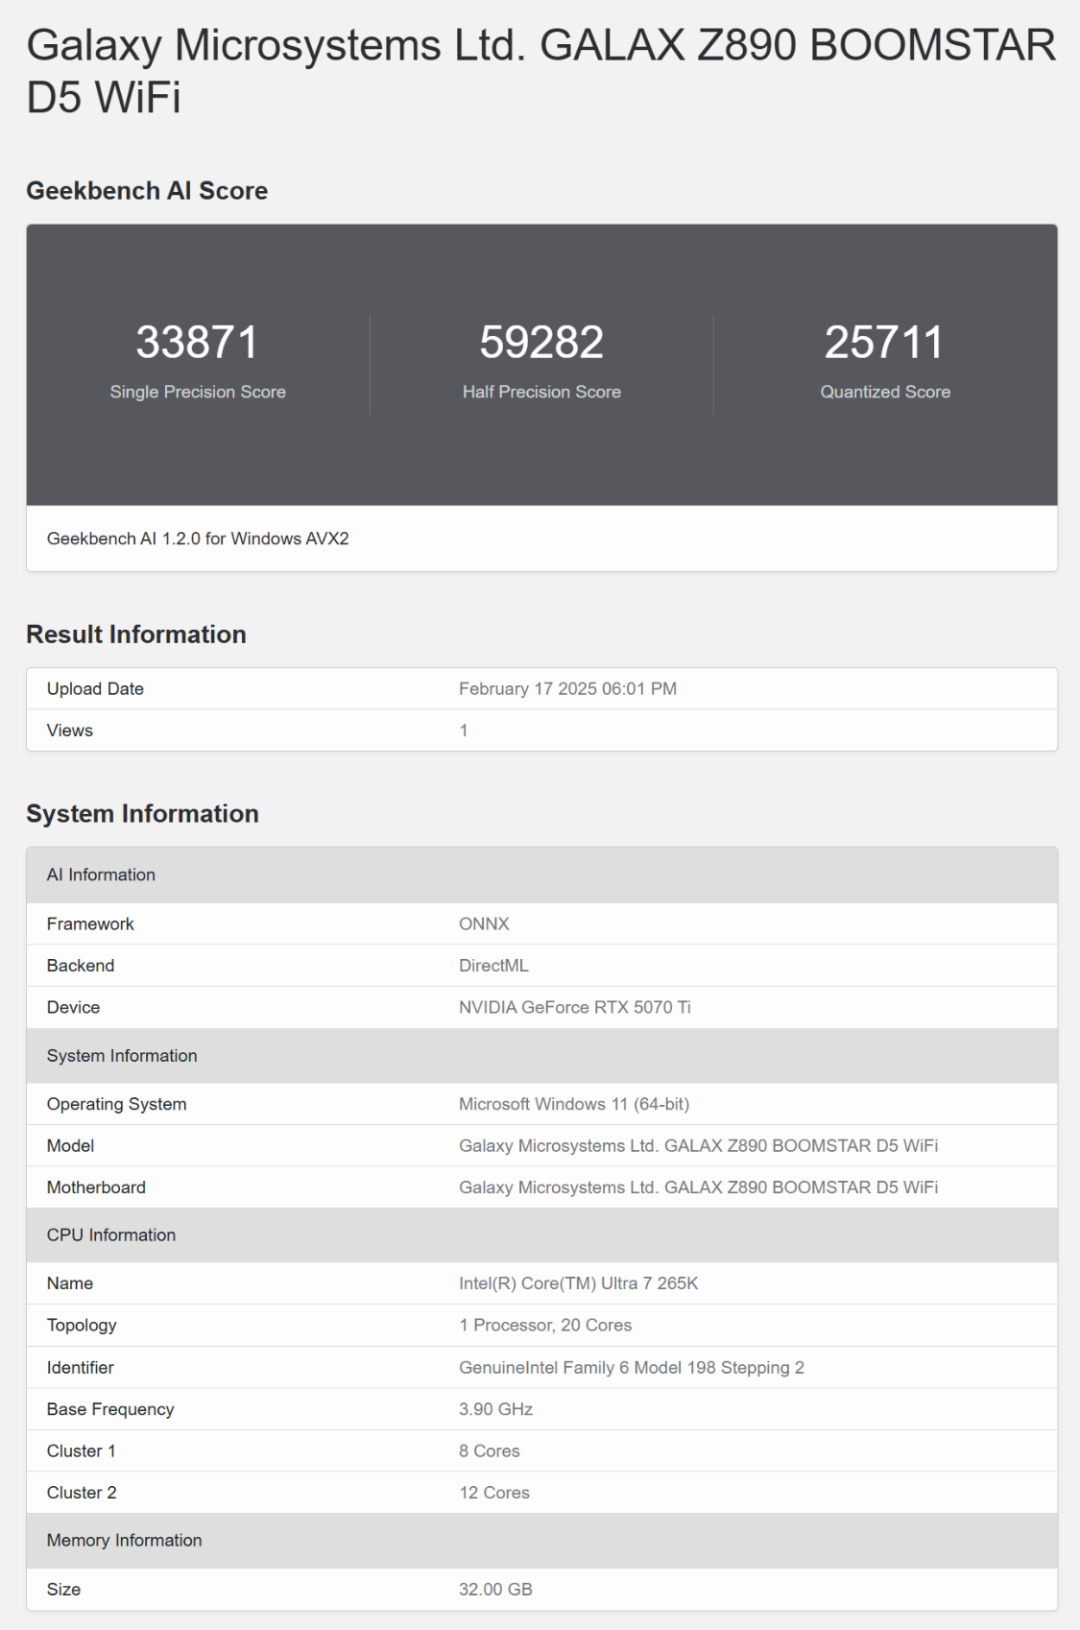Click the Single Precision Score value 33871
The image size is (1080, 1630).
[x=197, y=342]
